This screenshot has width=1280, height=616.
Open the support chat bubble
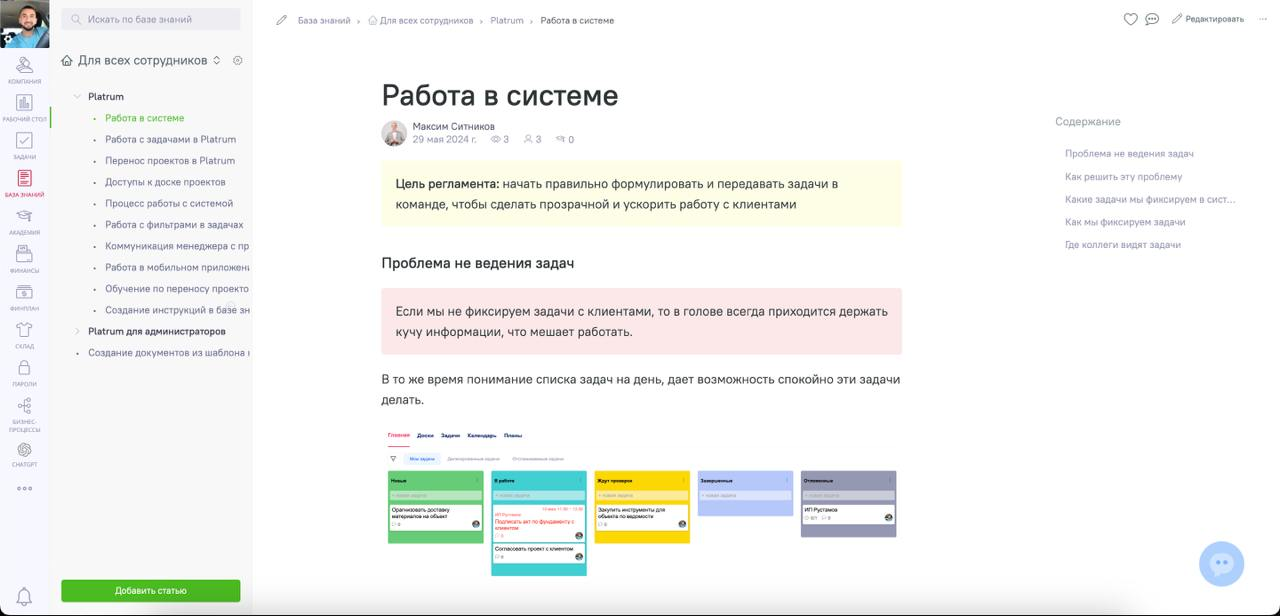[x=1221, y=564]
